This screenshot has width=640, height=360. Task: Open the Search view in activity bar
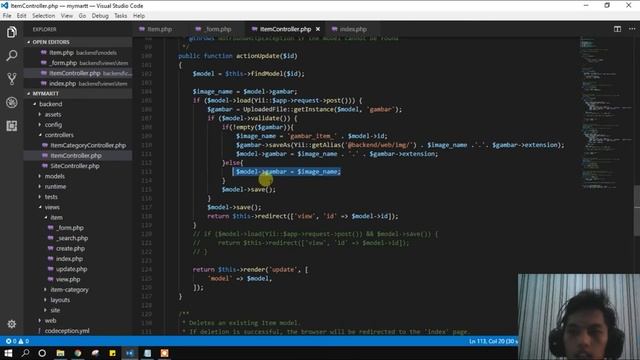(11, 55)
